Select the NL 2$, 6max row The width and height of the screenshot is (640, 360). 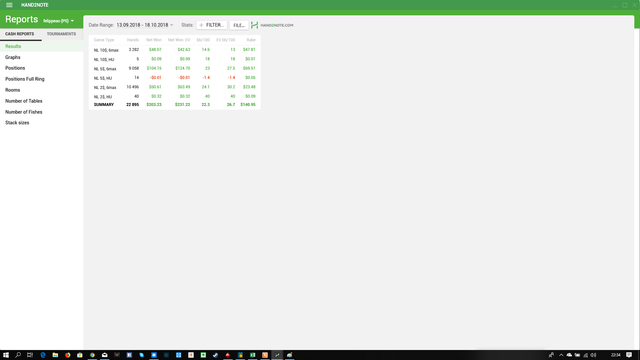click(x=175, y=87)
